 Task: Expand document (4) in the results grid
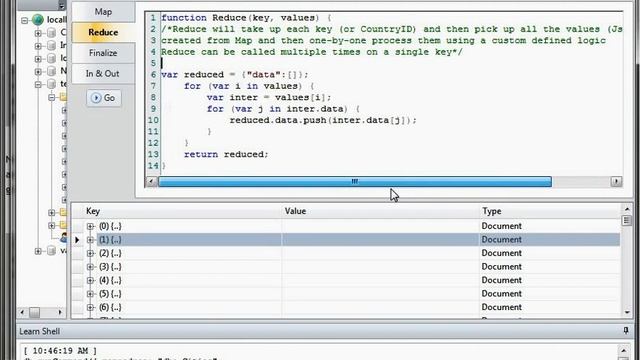pyautogui.click(x=90, y=280)
